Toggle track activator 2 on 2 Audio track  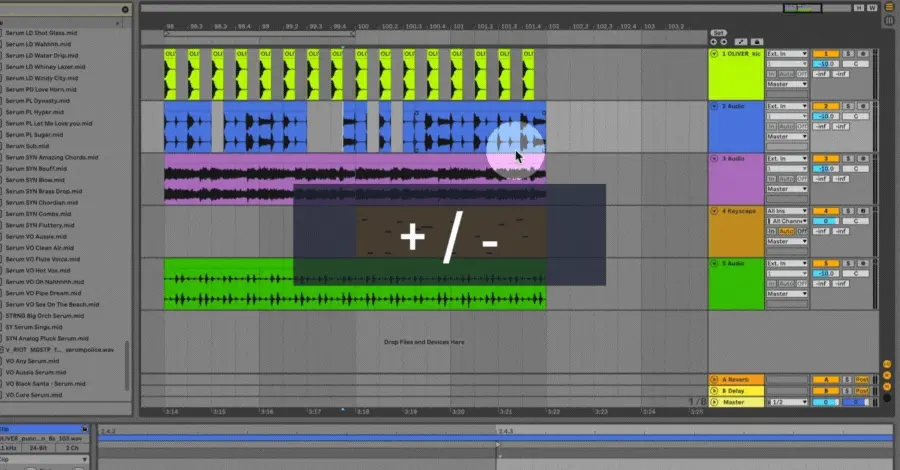pyautogui.click(x=826, y=106)
